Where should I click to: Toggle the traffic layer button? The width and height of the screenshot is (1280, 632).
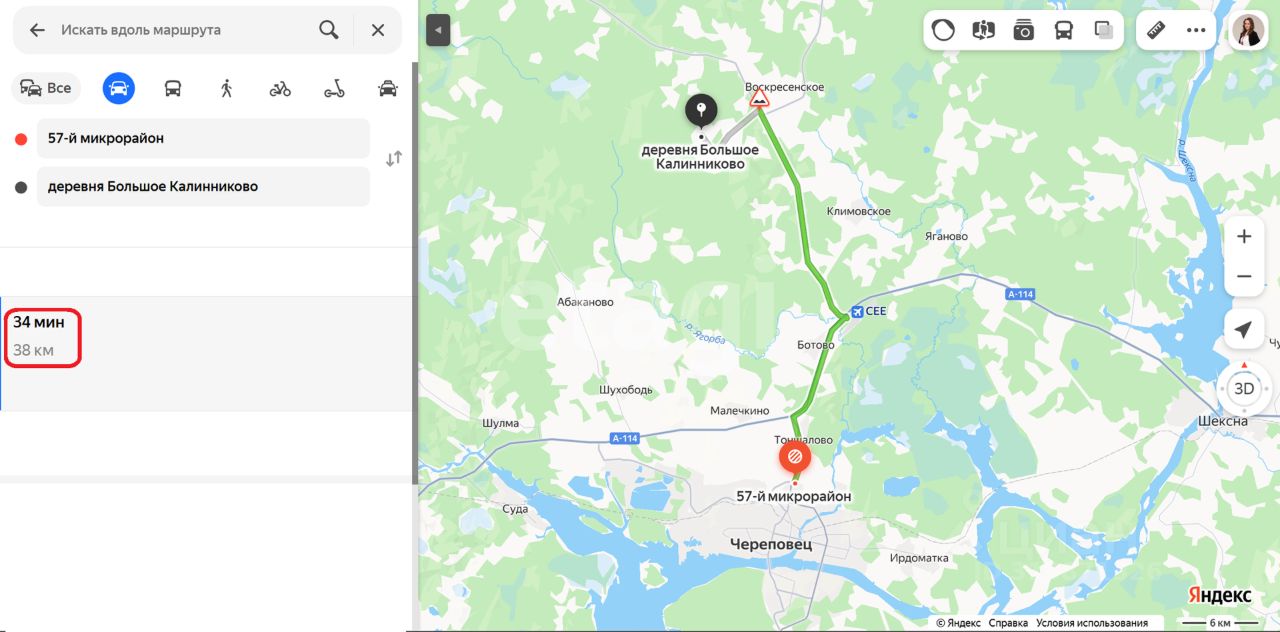pyautogui.click(x=943, y=30)
